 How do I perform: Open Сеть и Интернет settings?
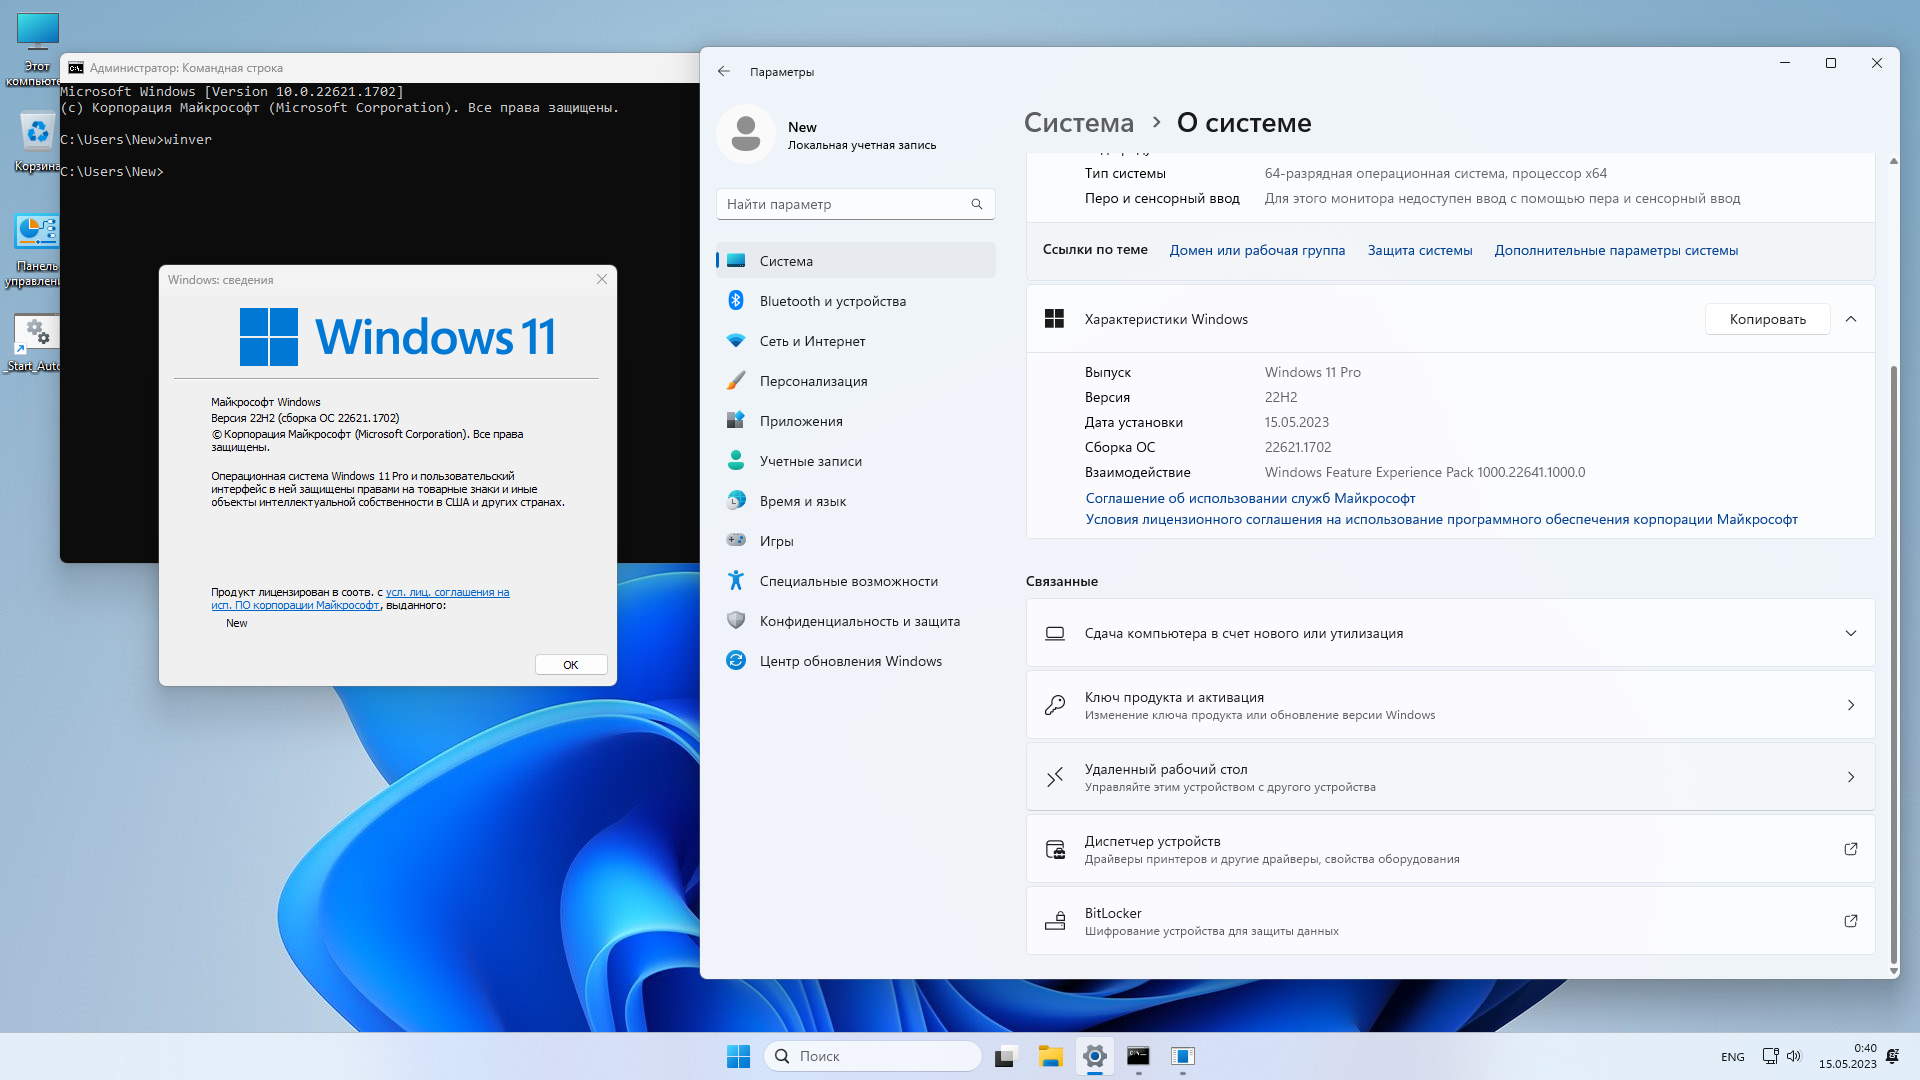[812, 341]
